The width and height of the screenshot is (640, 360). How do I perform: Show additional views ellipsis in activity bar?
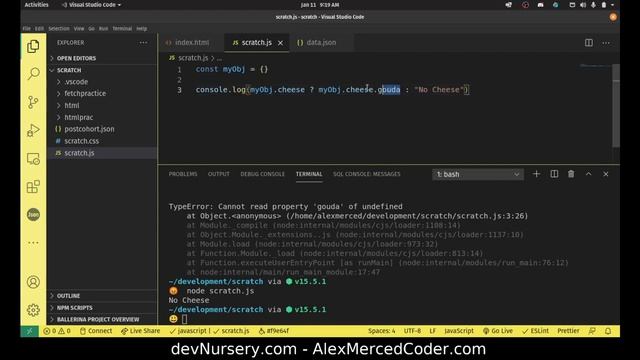tap(33, 242)
